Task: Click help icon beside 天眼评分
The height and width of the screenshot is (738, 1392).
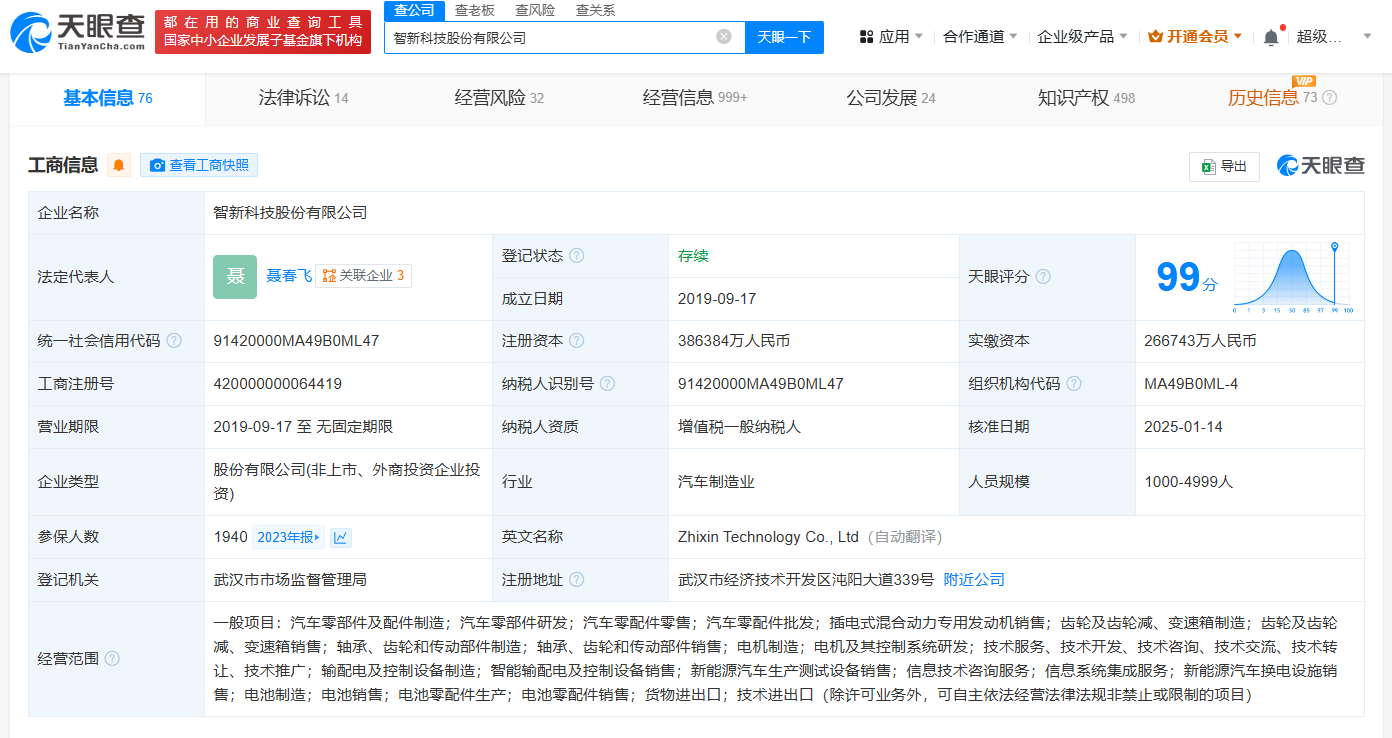Action: (x=1043, y=277)
